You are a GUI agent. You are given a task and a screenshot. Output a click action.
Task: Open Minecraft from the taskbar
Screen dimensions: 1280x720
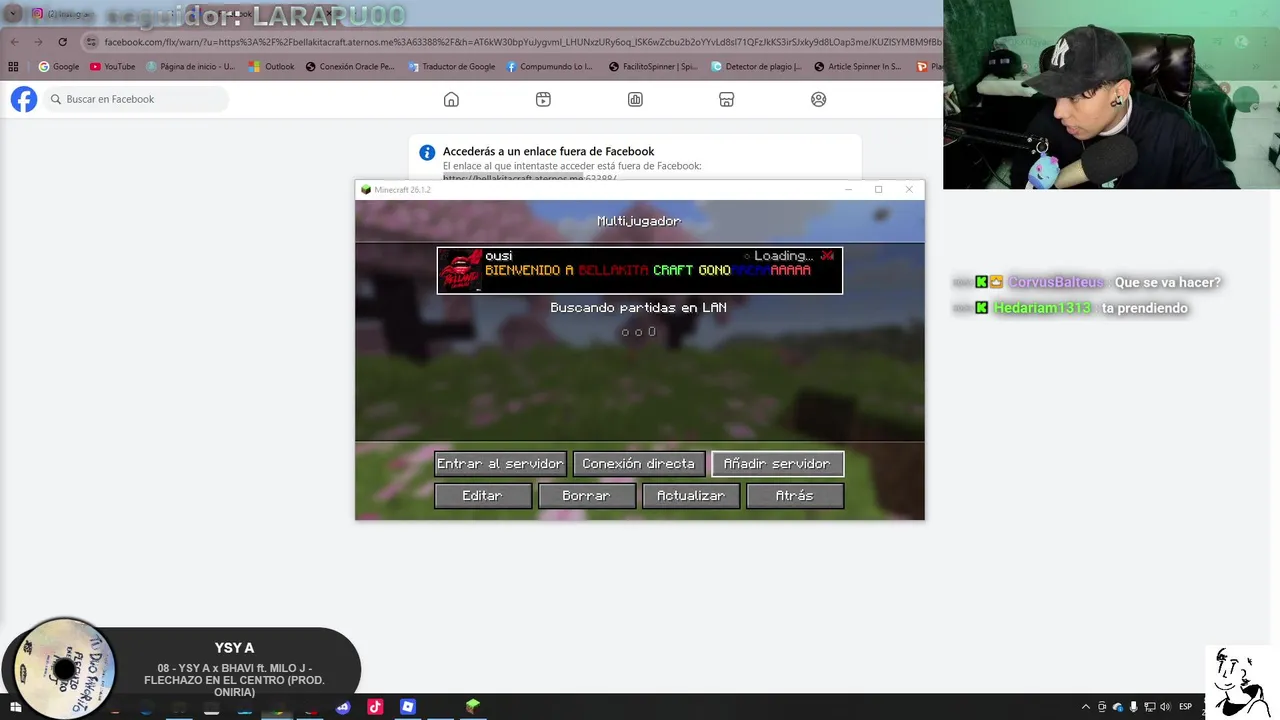(472, 707)
